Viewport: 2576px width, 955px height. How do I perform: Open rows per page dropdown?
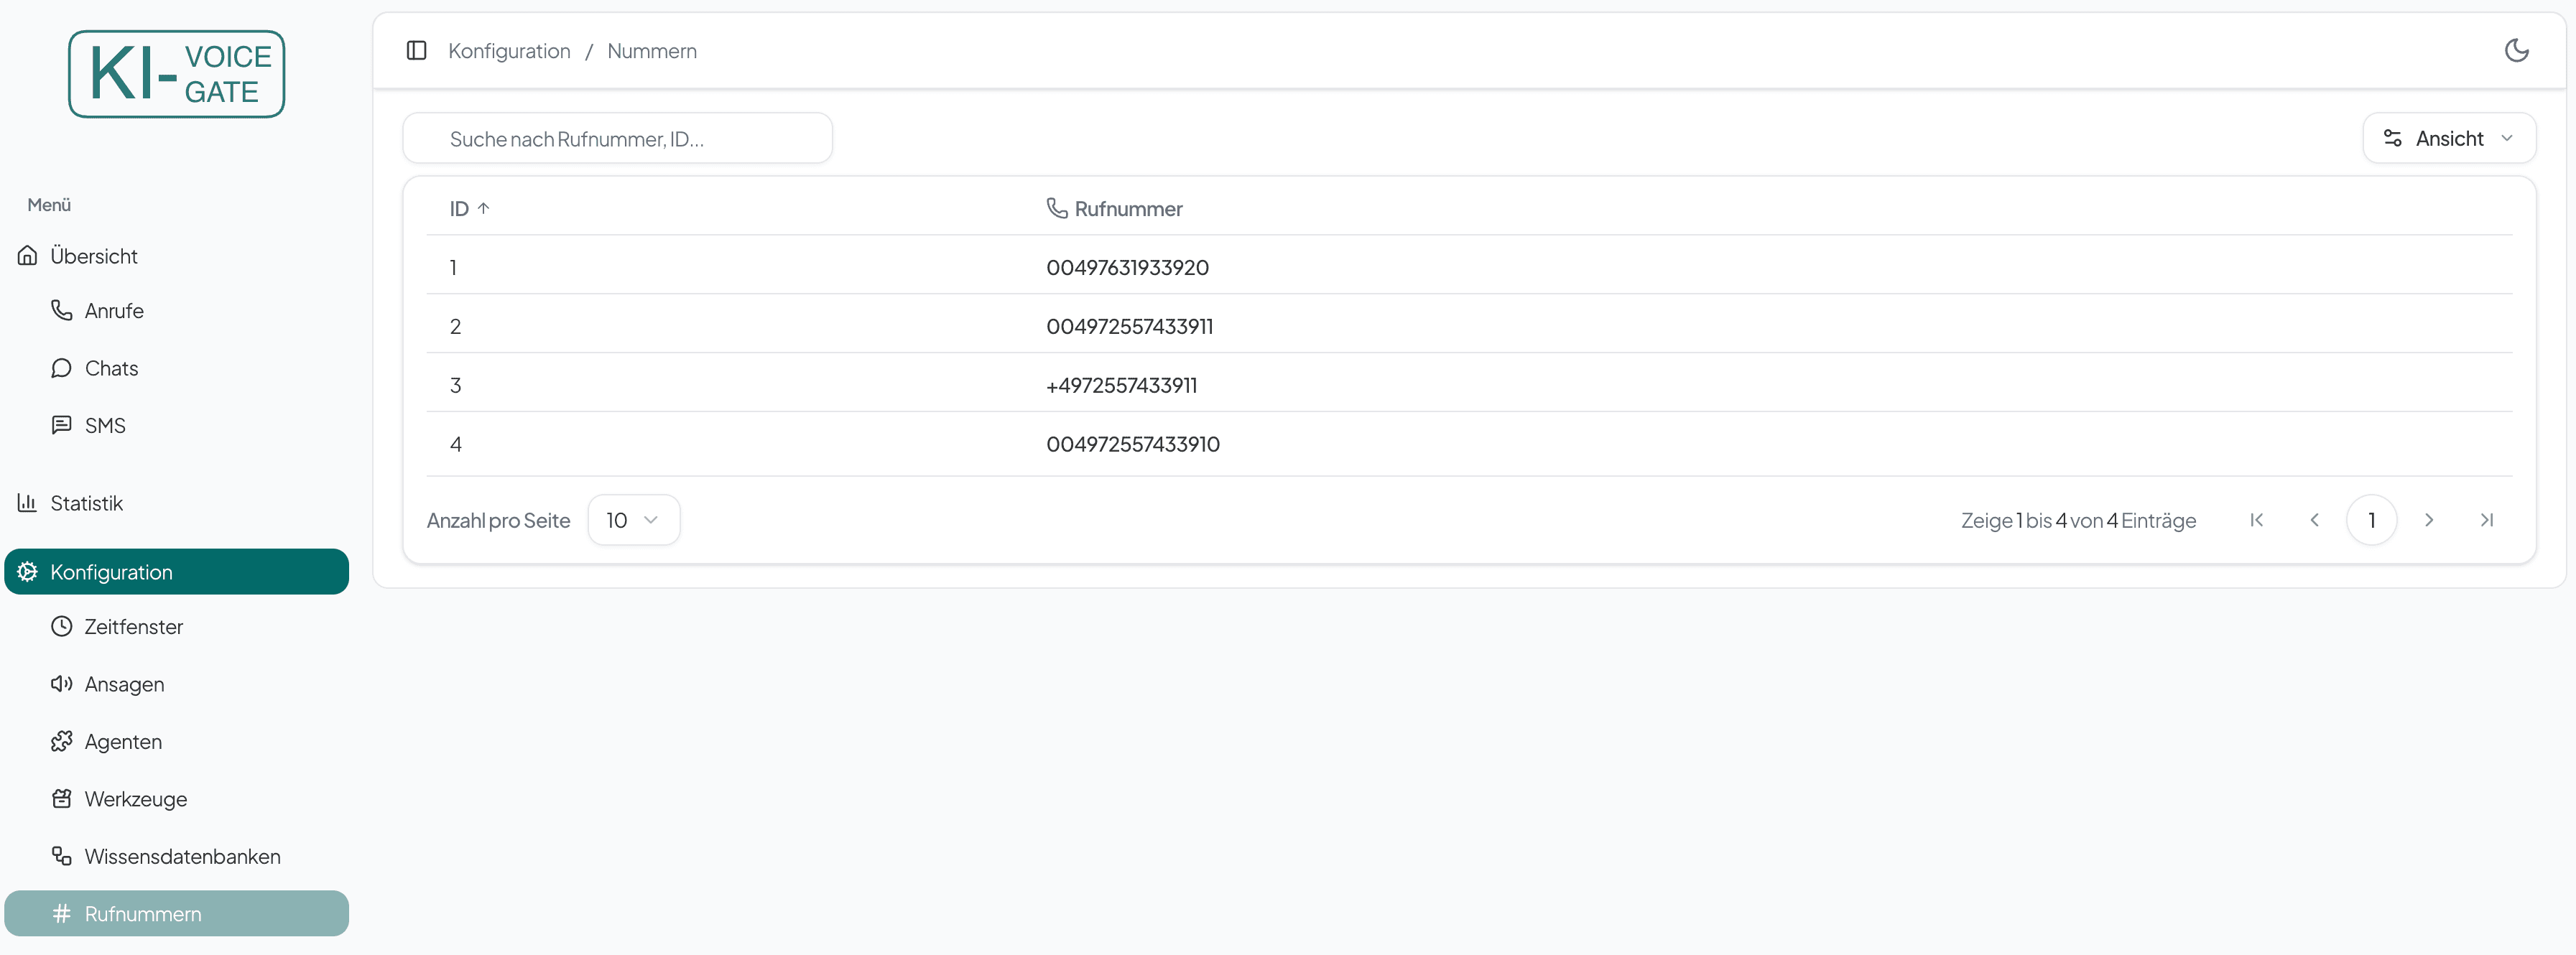633,520
